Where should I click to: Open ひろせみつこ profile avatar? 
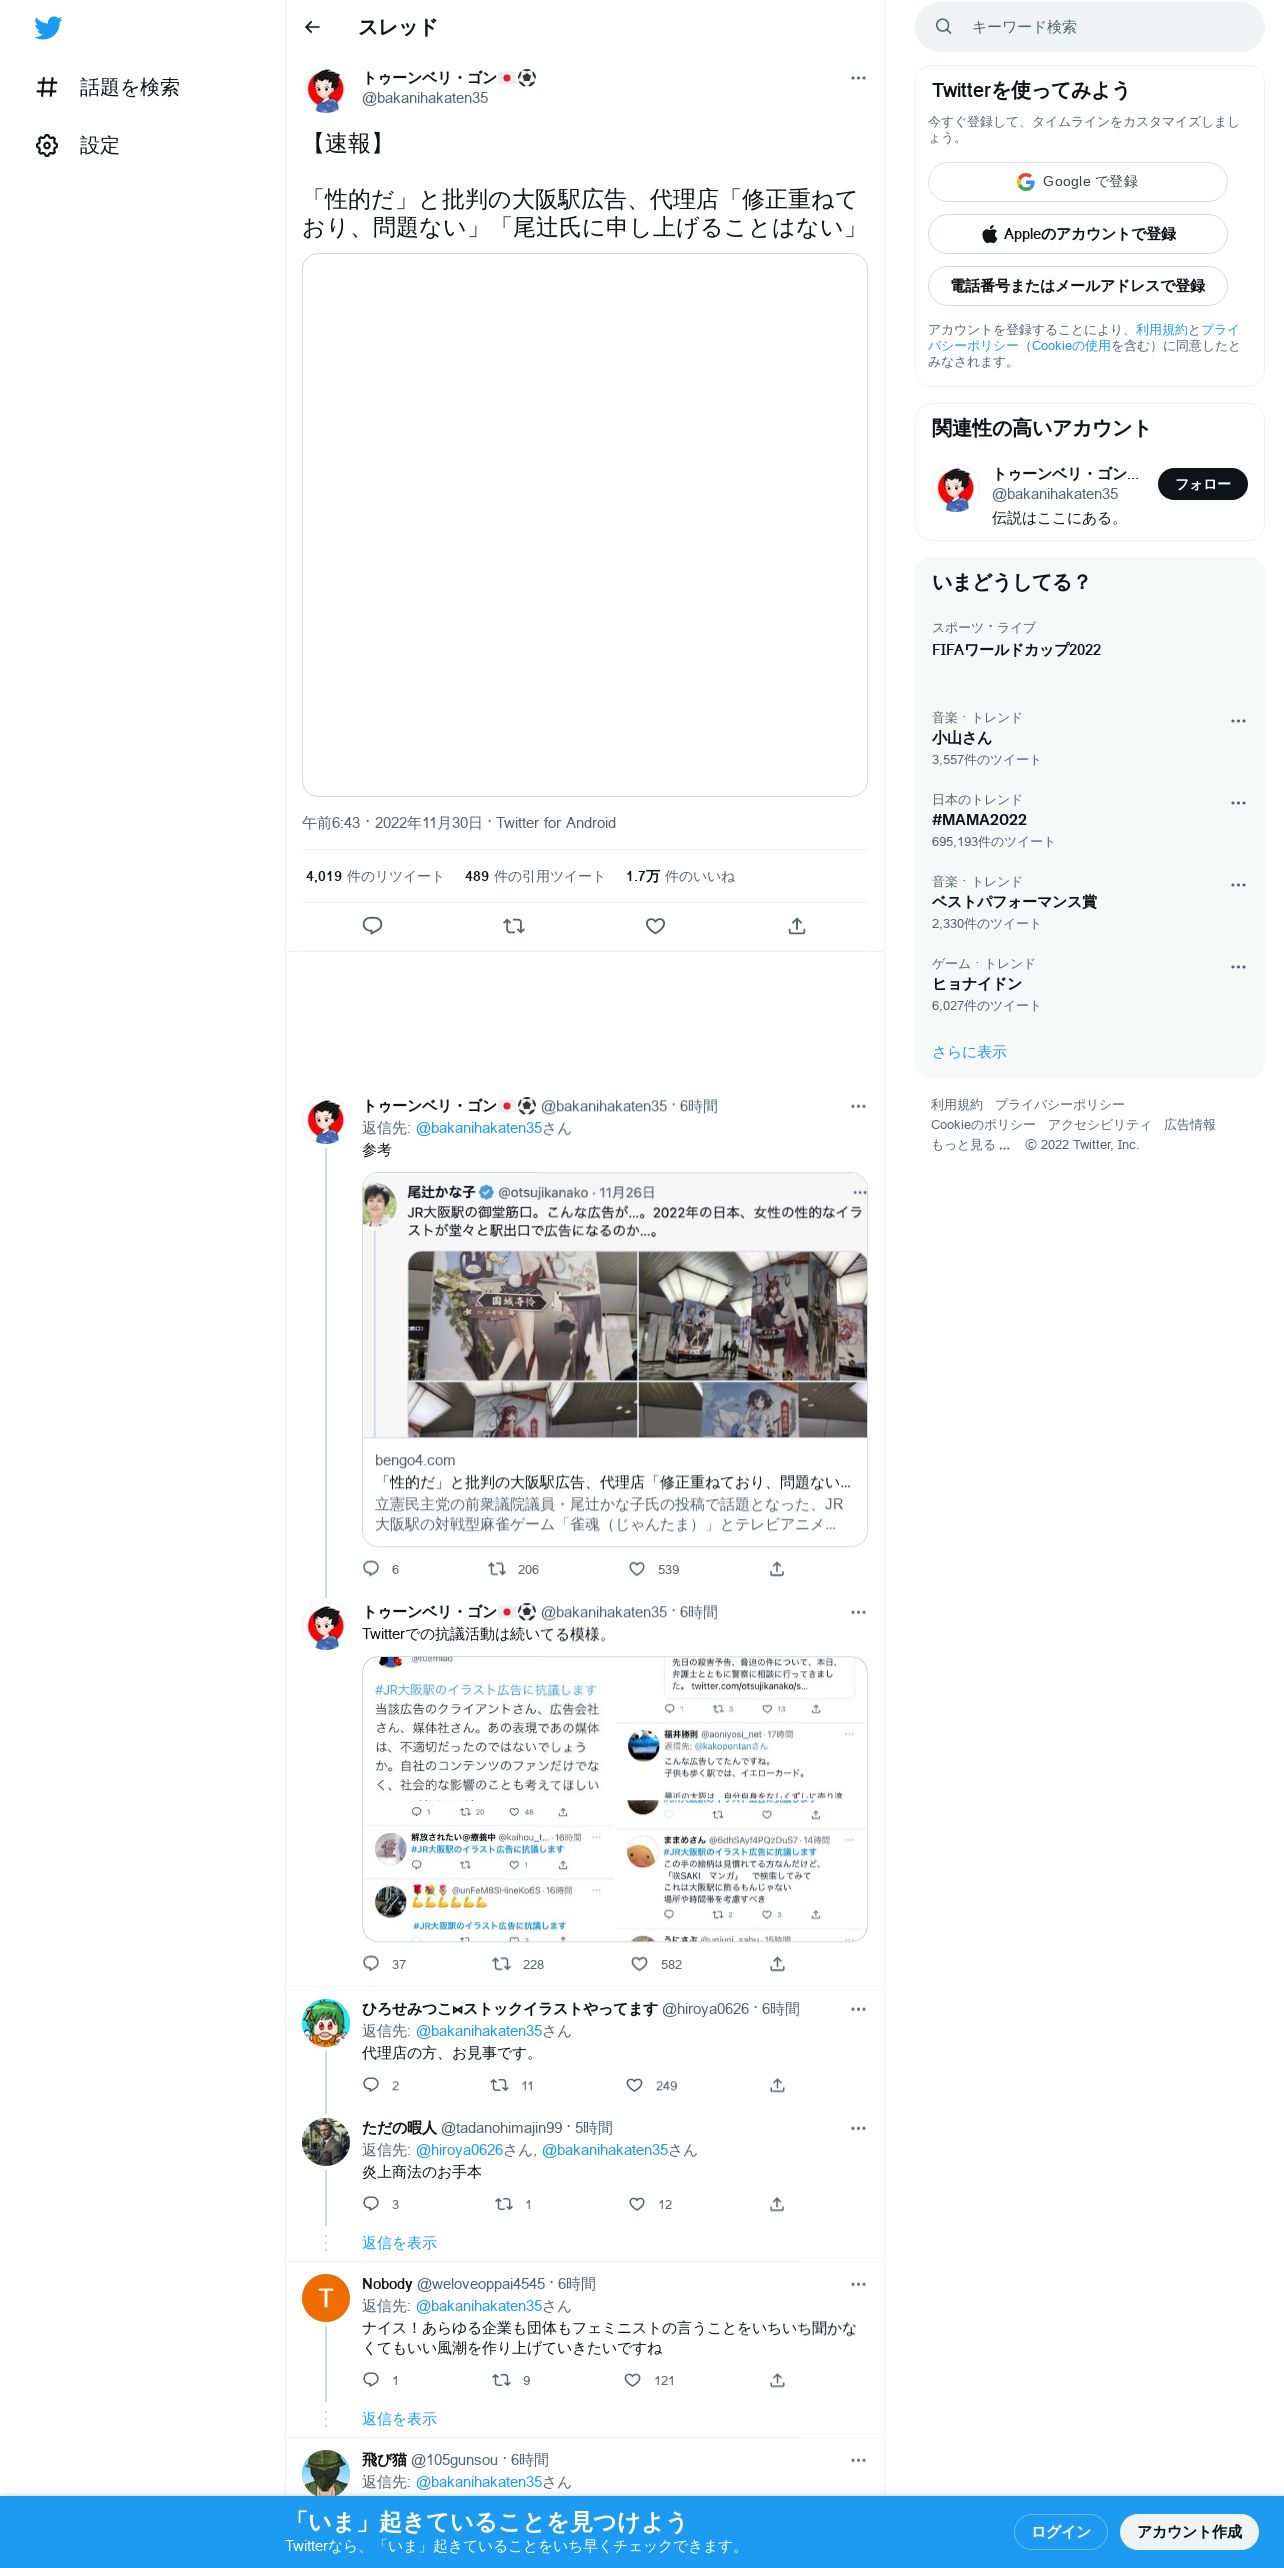pos(326,2024)
